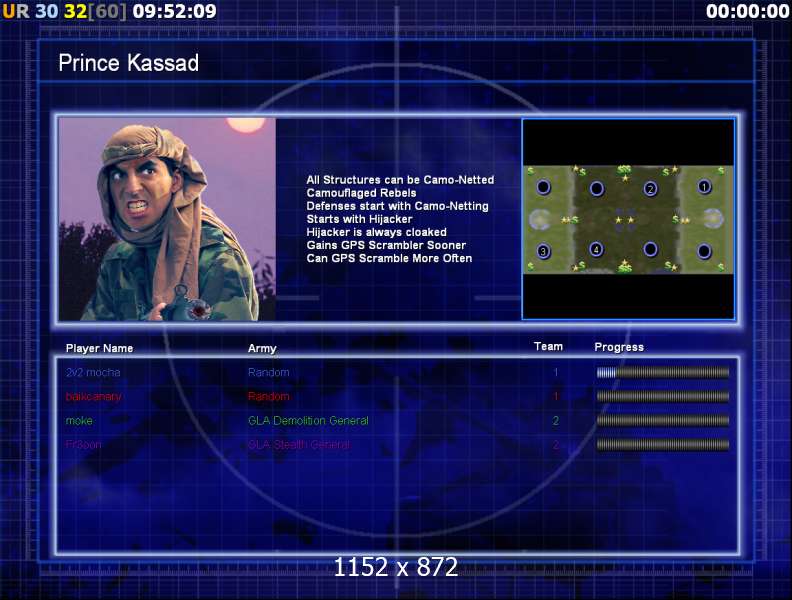Click the right star at minimap center
This screenshot has width=792, height=600.
point(631,220)
